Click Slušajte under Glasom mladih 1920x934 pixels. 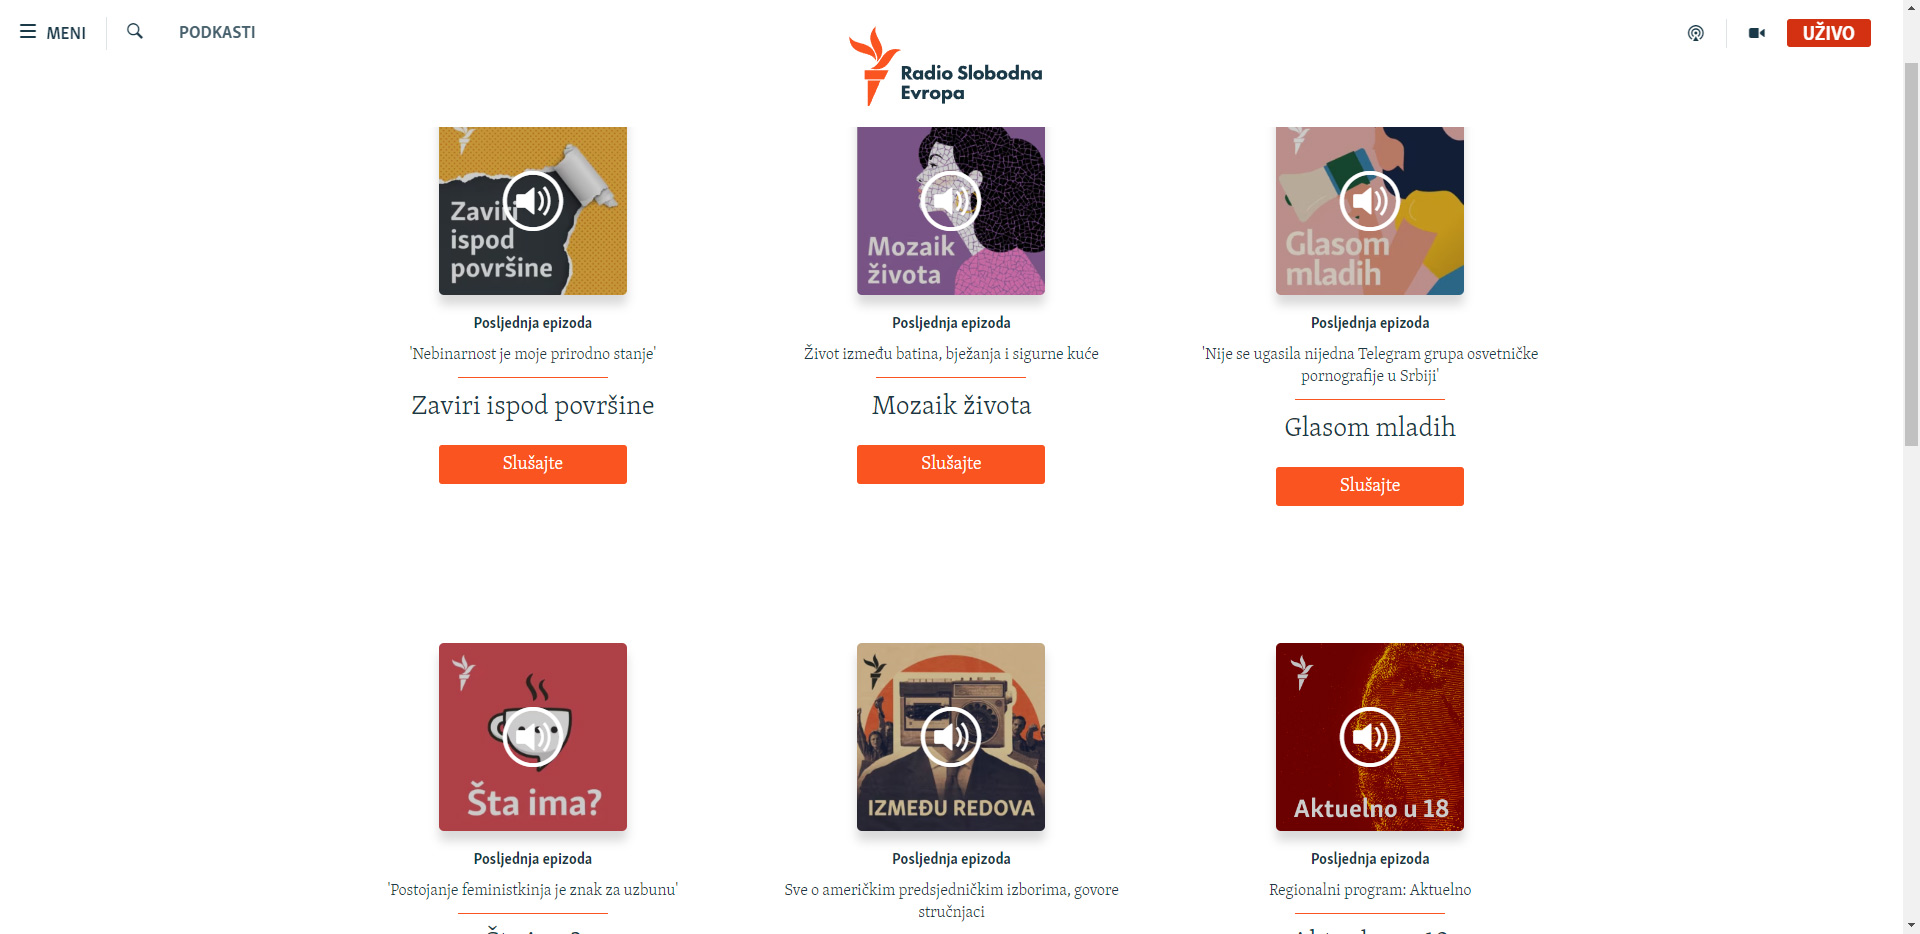[x=1370, y=486]
